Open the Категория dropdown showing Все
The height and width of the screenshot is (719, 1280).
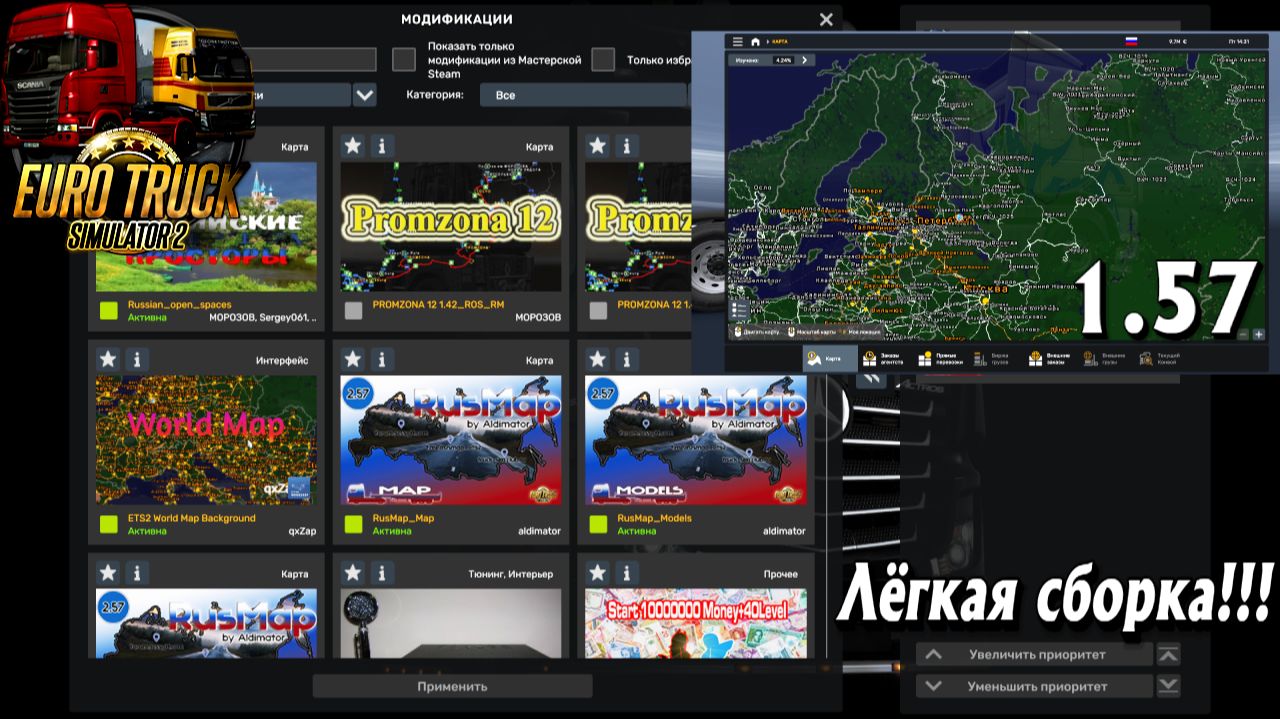585,95
